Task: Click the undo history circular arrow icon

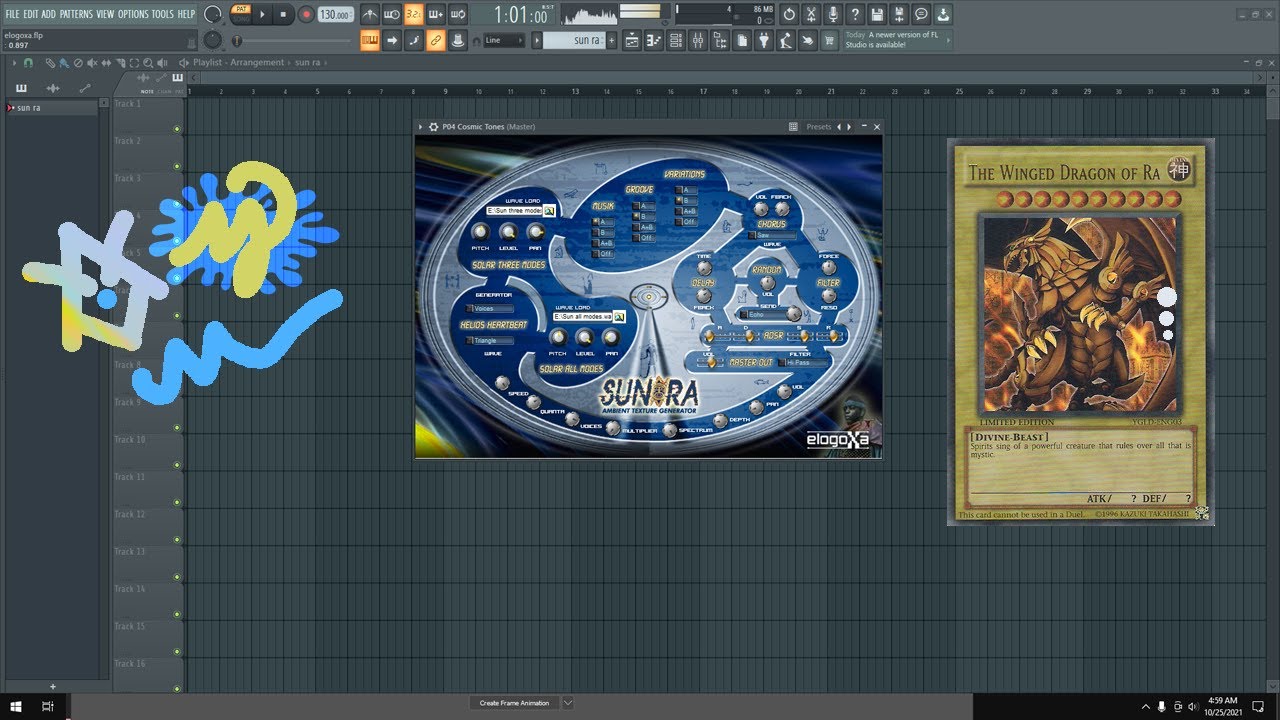Action: coord(789,15)
